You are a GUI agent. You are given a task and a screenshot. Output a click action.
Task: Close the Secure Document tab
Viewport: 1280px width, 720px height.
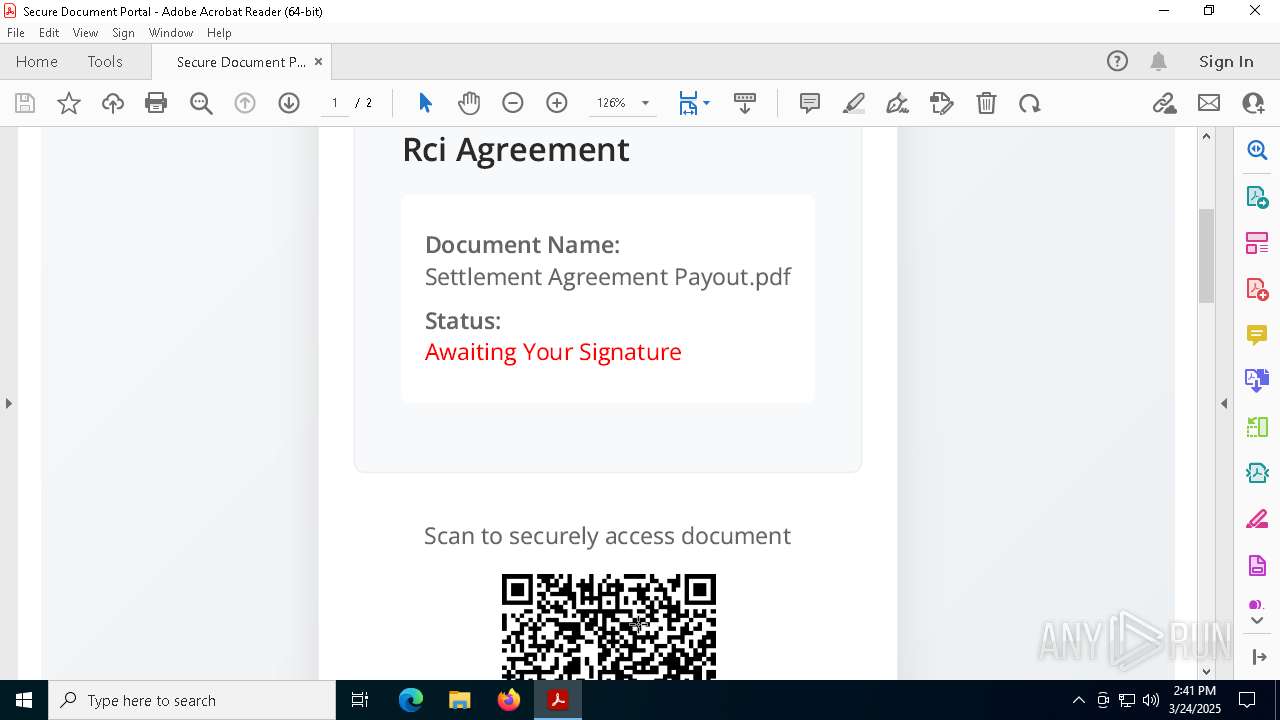pos(318,61)
